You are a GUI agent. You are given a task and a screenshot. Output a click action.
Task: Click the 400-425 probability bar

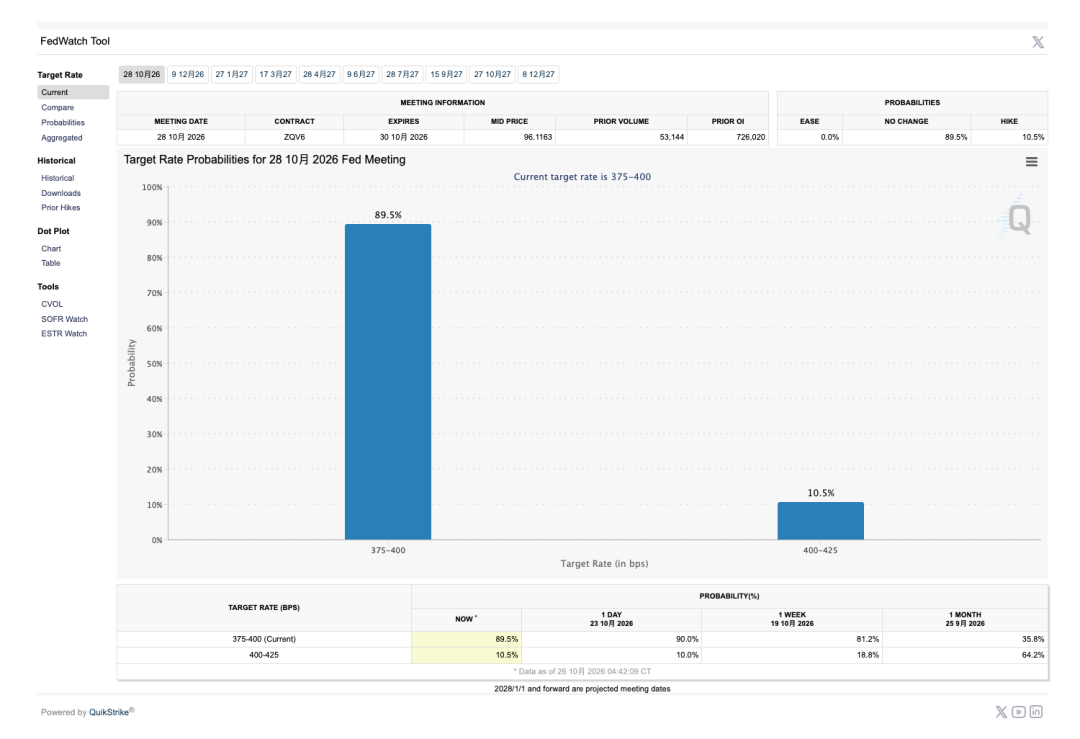pos(820,521)
